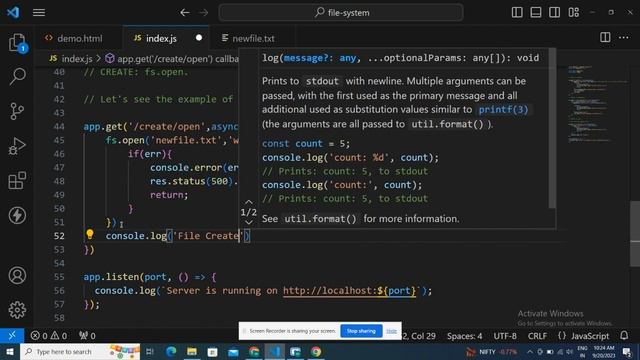
Task: Open the remote window indicator in status bar
Action: (x=12, y=336)
